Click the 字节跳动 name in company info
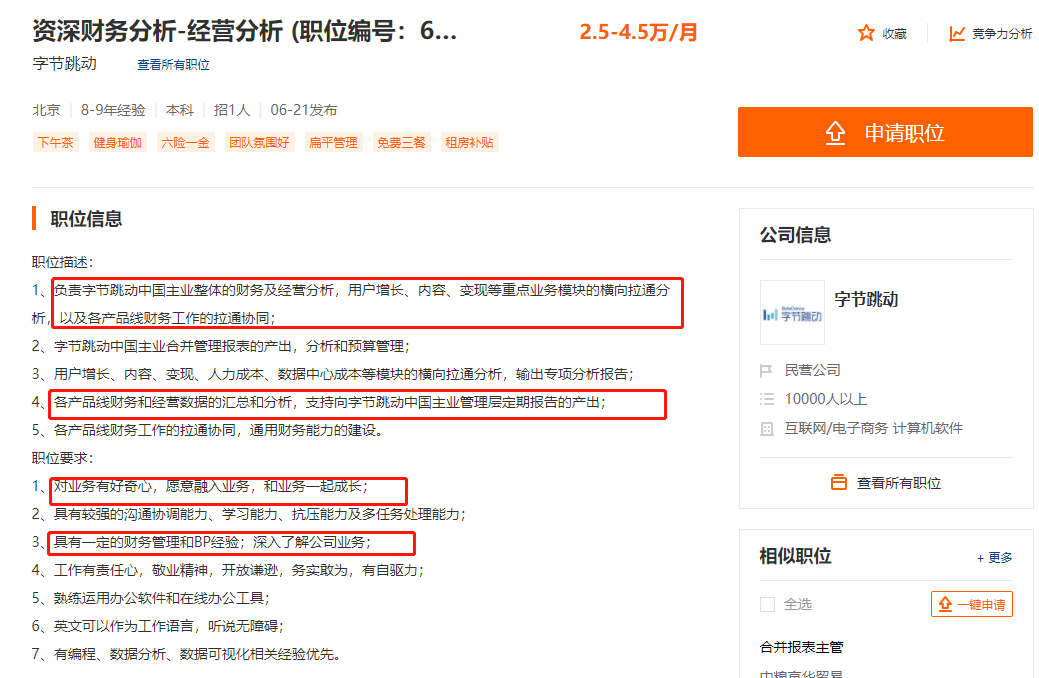 (866, 300)
